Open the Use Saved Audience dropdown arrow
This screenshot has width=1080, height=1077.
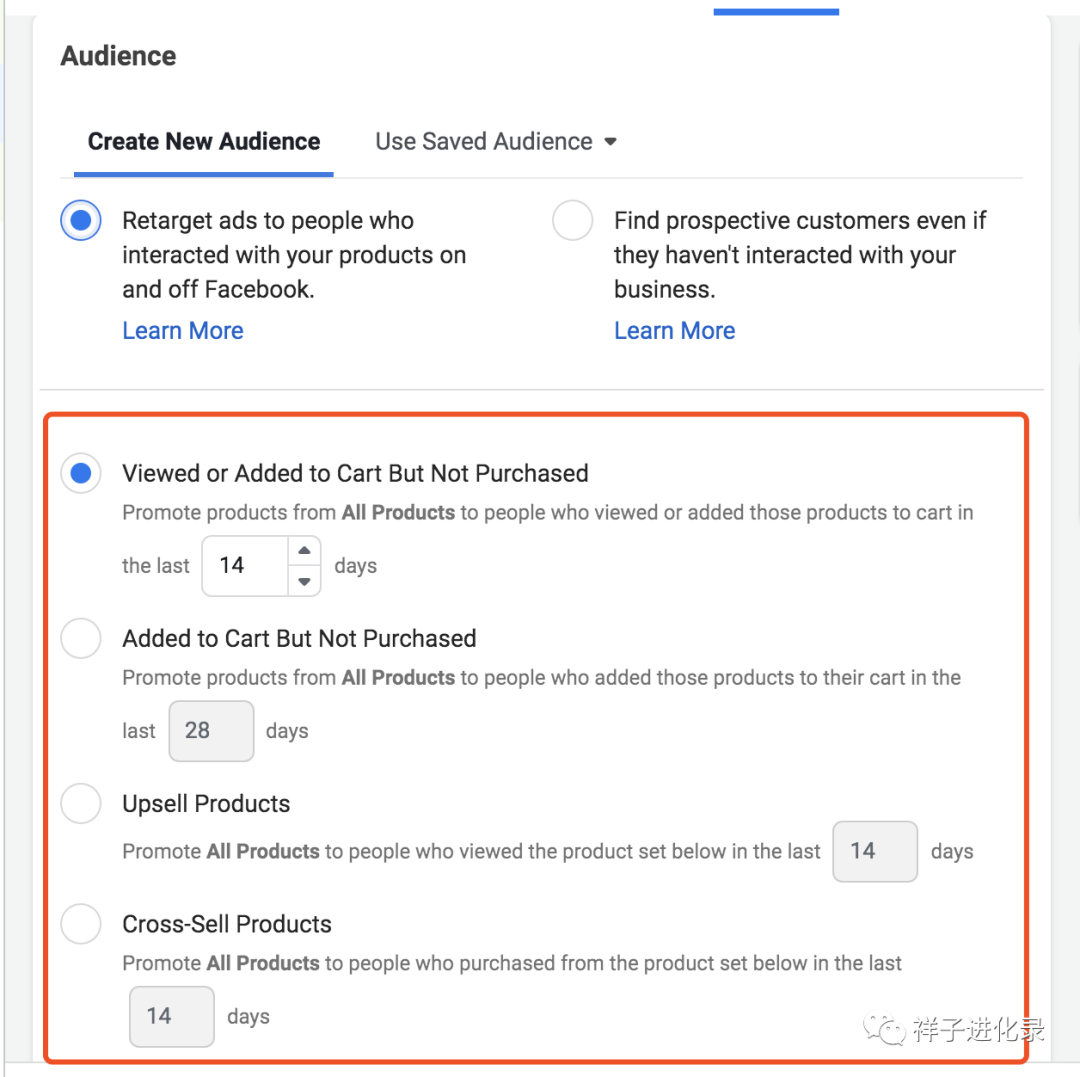pyautogui.click(x=610, y=142)
